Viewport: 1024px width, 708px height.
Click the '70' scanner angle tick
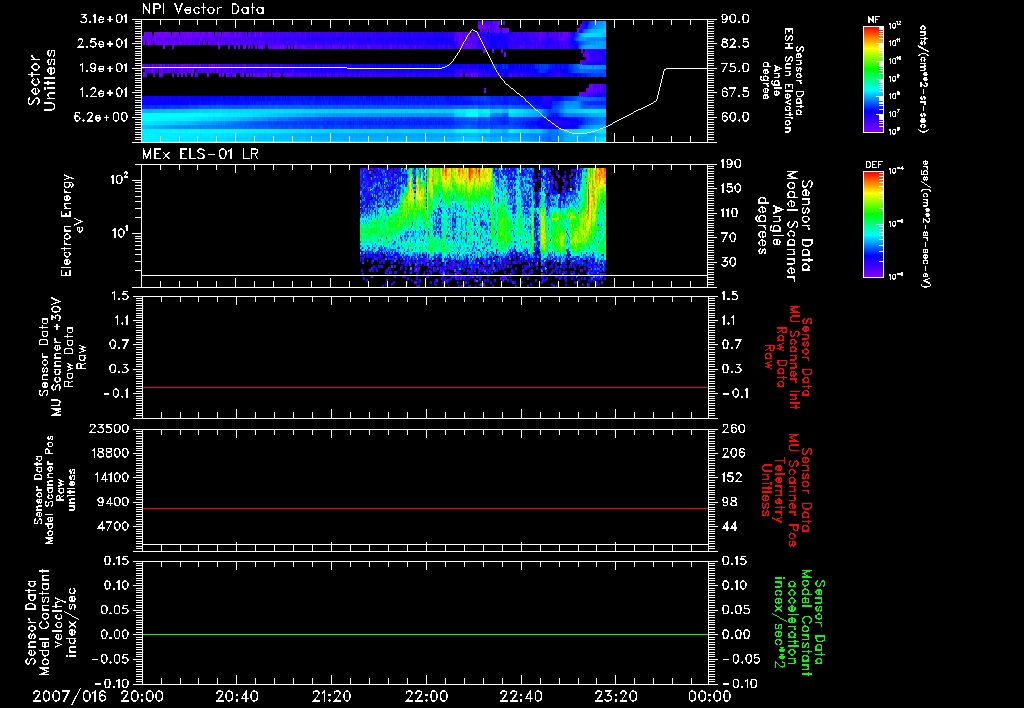(x=728, y=238)
